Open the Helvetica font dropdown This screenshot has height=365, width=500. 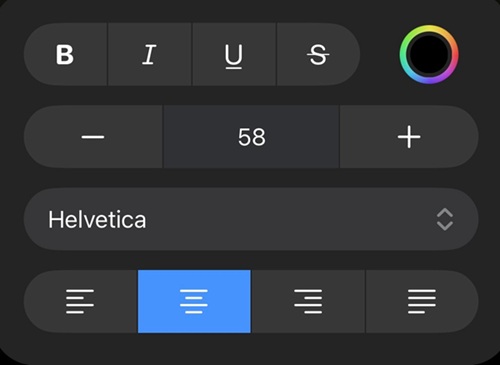click(251, 219)
